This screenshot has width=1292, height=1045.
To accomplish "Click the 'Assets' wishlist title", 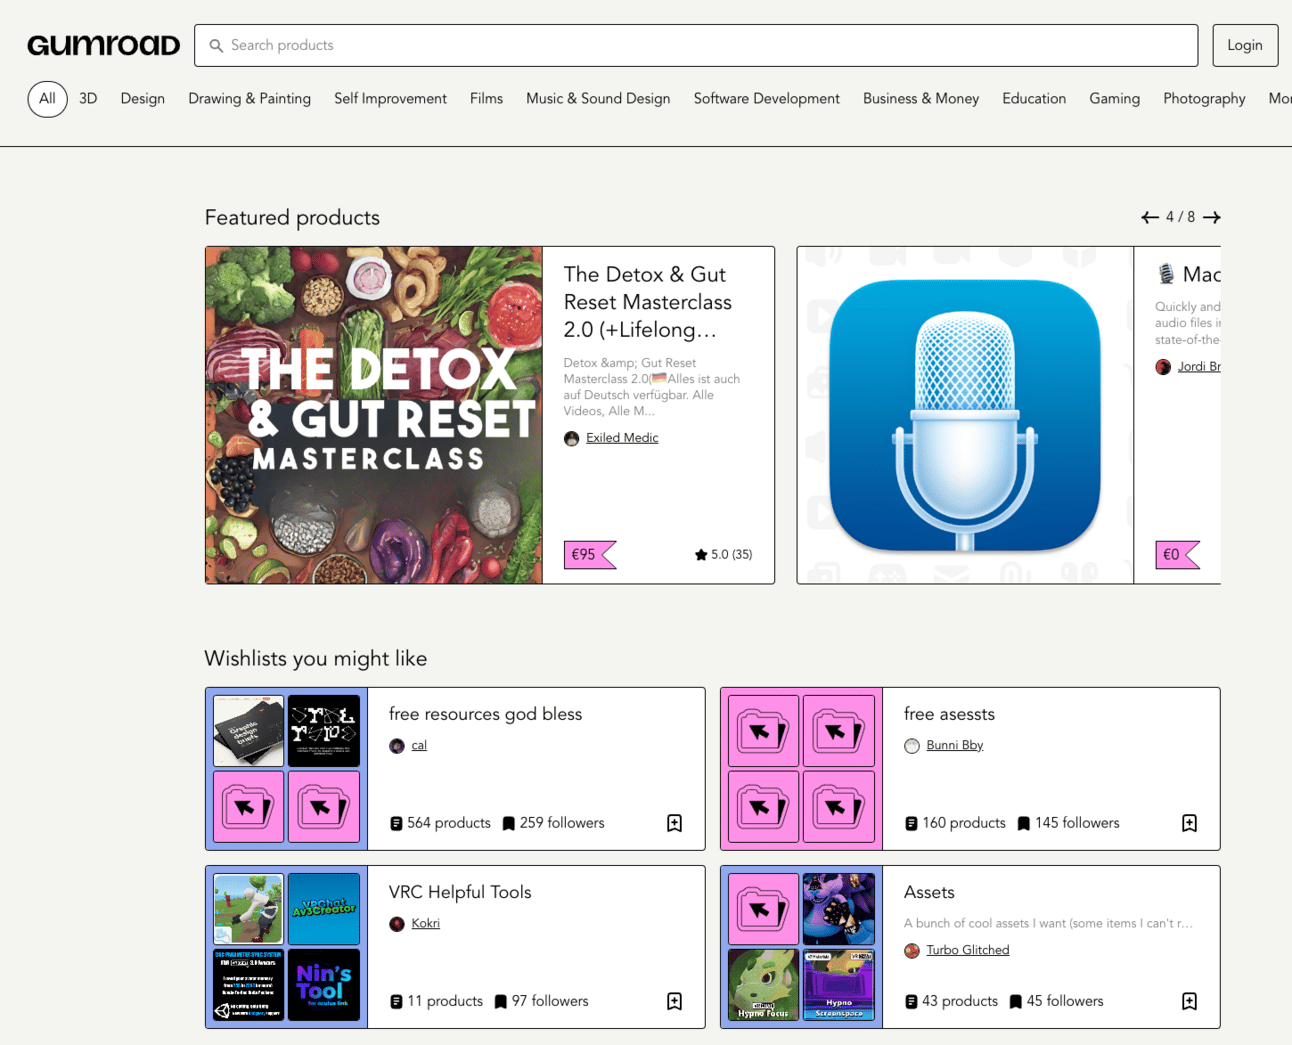I will (x=929, y=892).
